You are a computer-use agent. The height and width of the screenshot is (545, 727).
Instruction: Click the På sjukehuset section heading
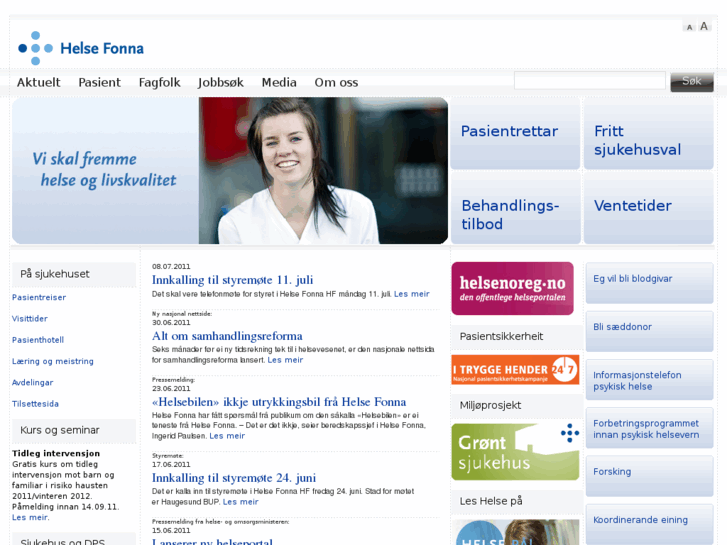coord(55,274)
